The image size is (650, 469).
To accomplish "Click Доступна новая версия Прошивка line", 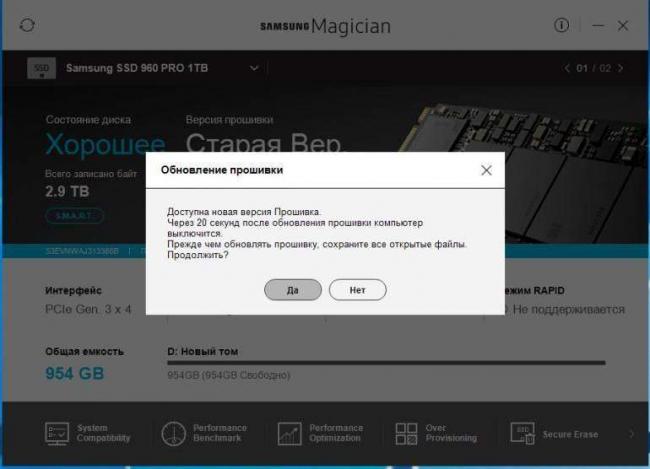I will [244, 212].
